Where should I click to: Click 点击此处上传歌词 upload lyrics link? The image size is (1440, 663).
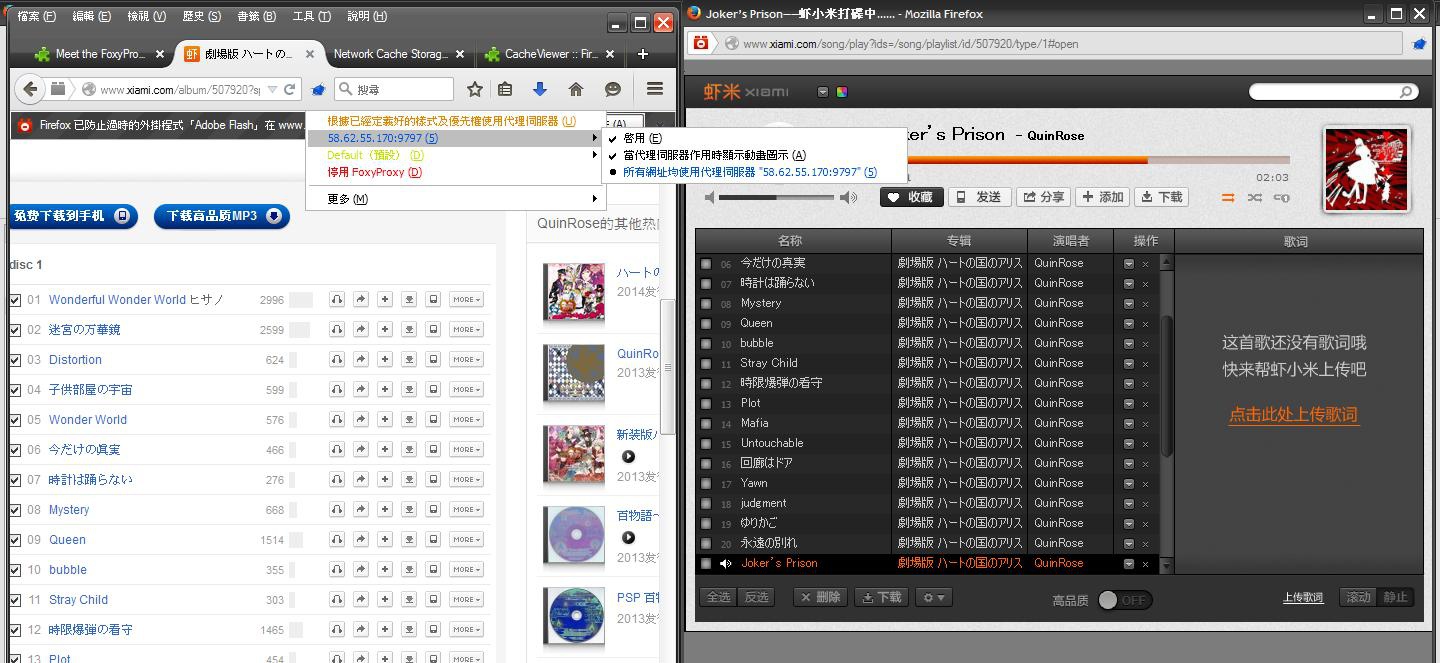click(1293, 414)
